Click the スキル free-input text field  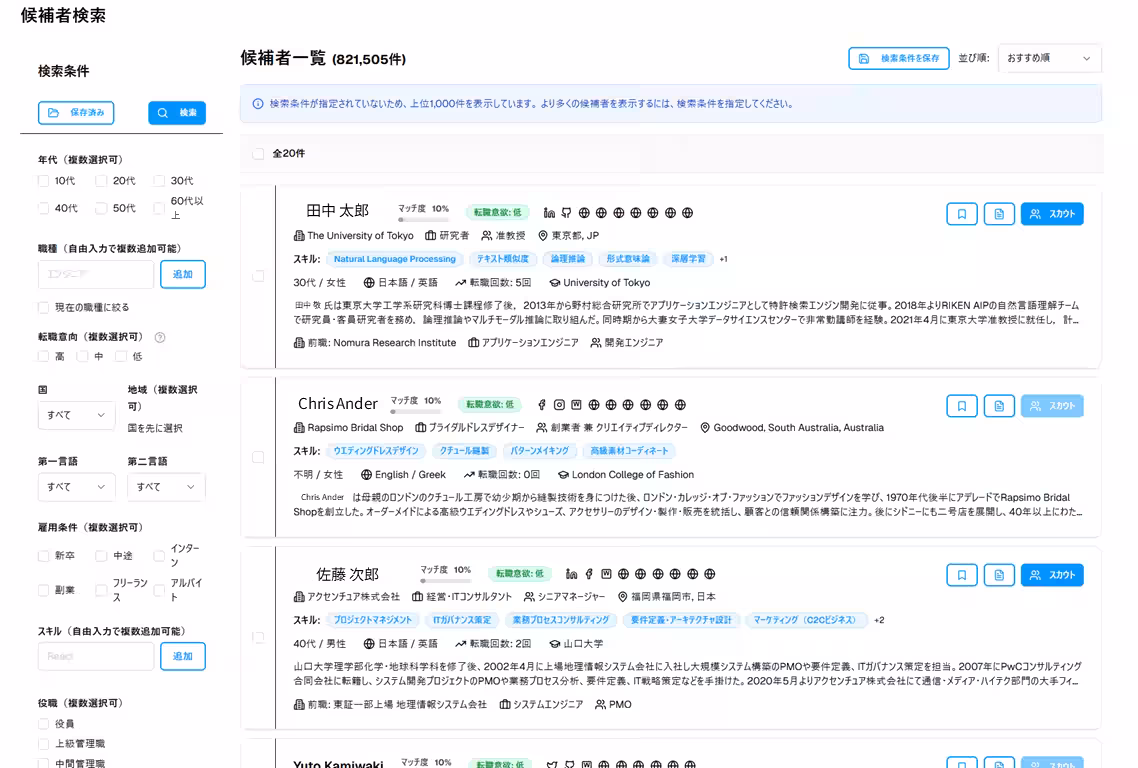pos(95,656)
